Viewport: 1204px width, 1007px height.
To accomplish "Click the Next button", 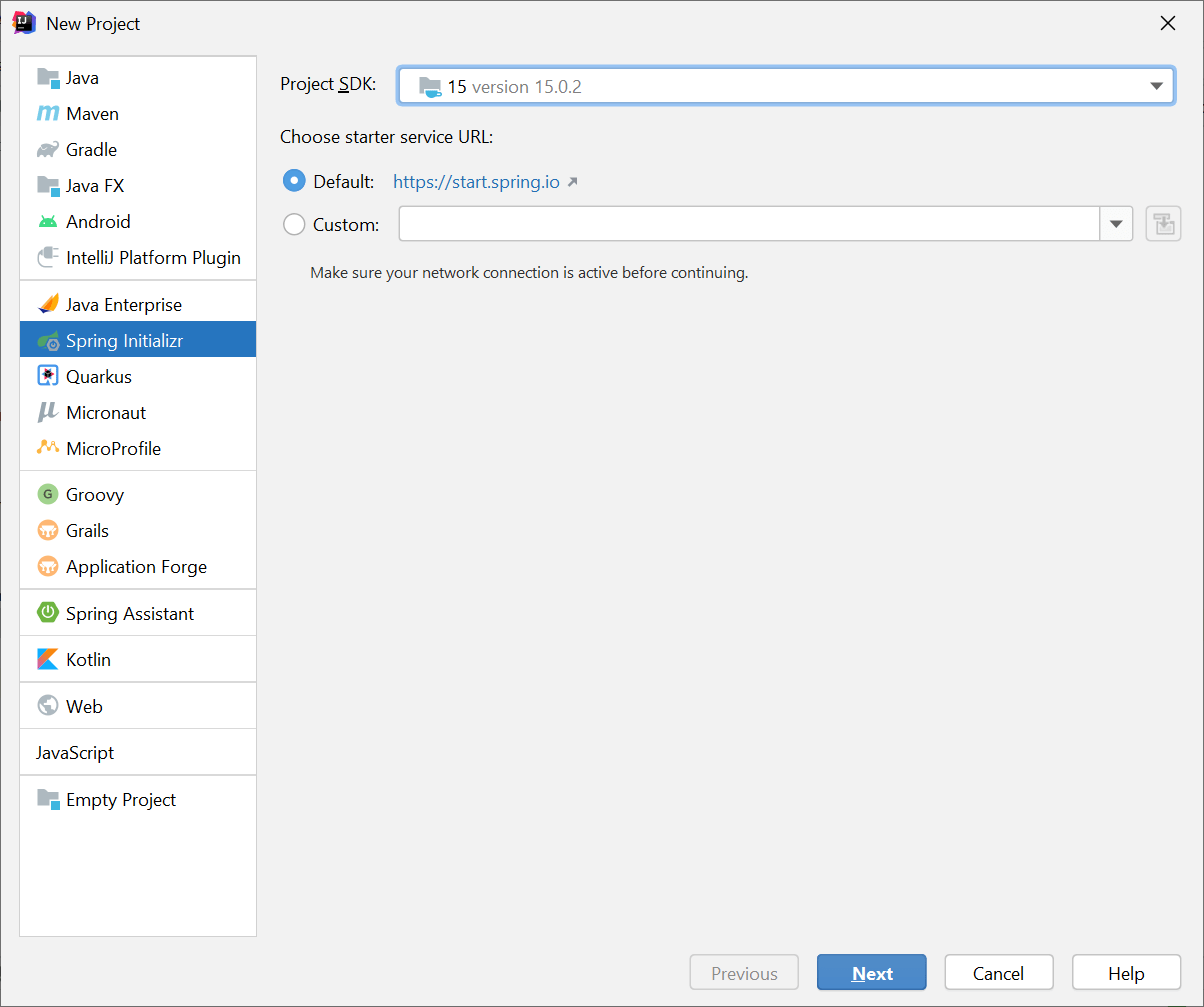I will (x=871, y=974).
